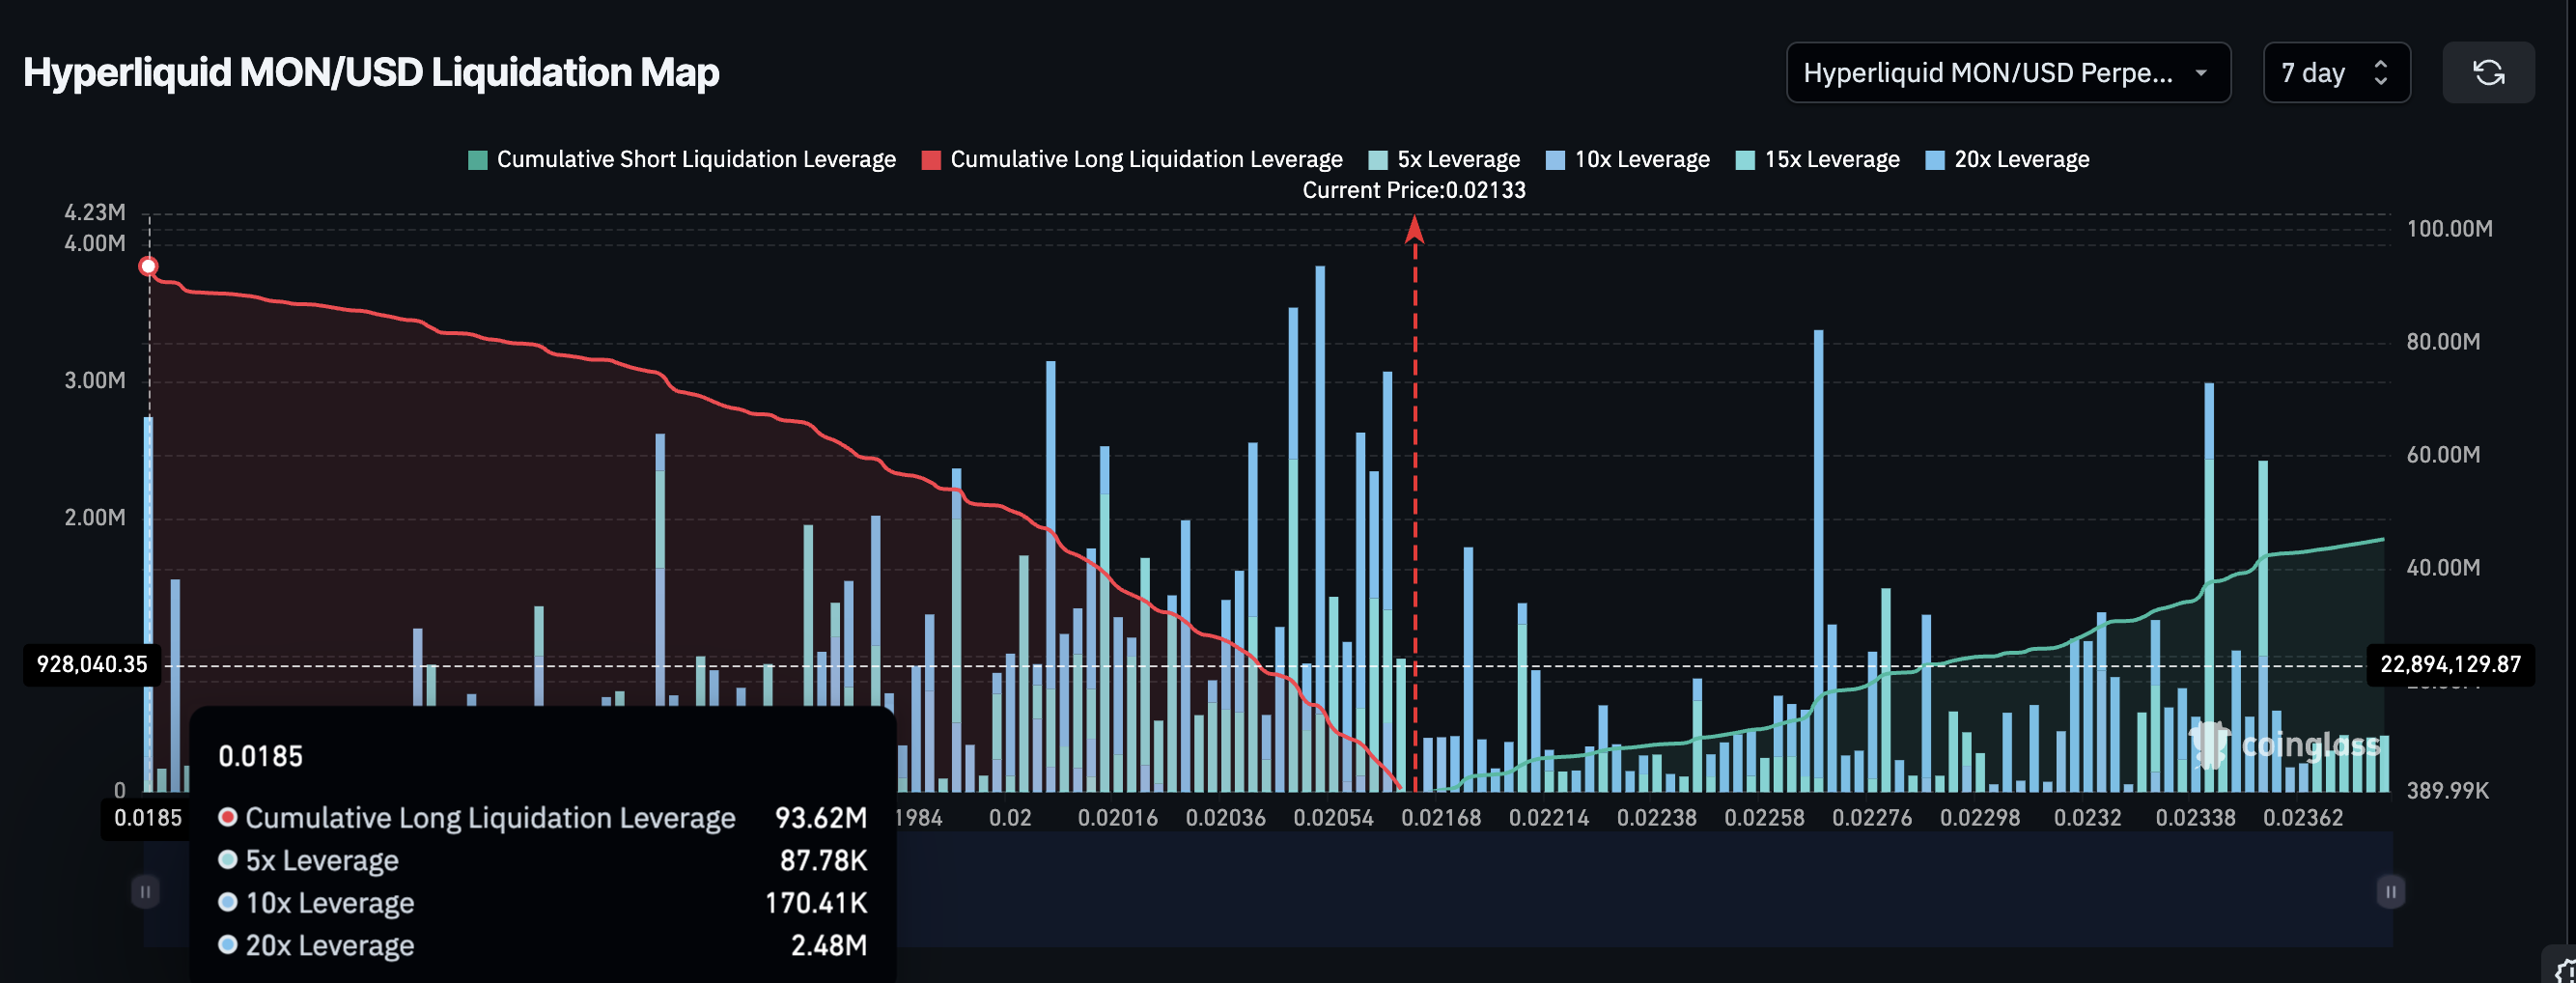Image resolution: width=2576 pixels, height=983 pixels.
Task: Click the red point on cumulative long line
Action: pos(148,266)
